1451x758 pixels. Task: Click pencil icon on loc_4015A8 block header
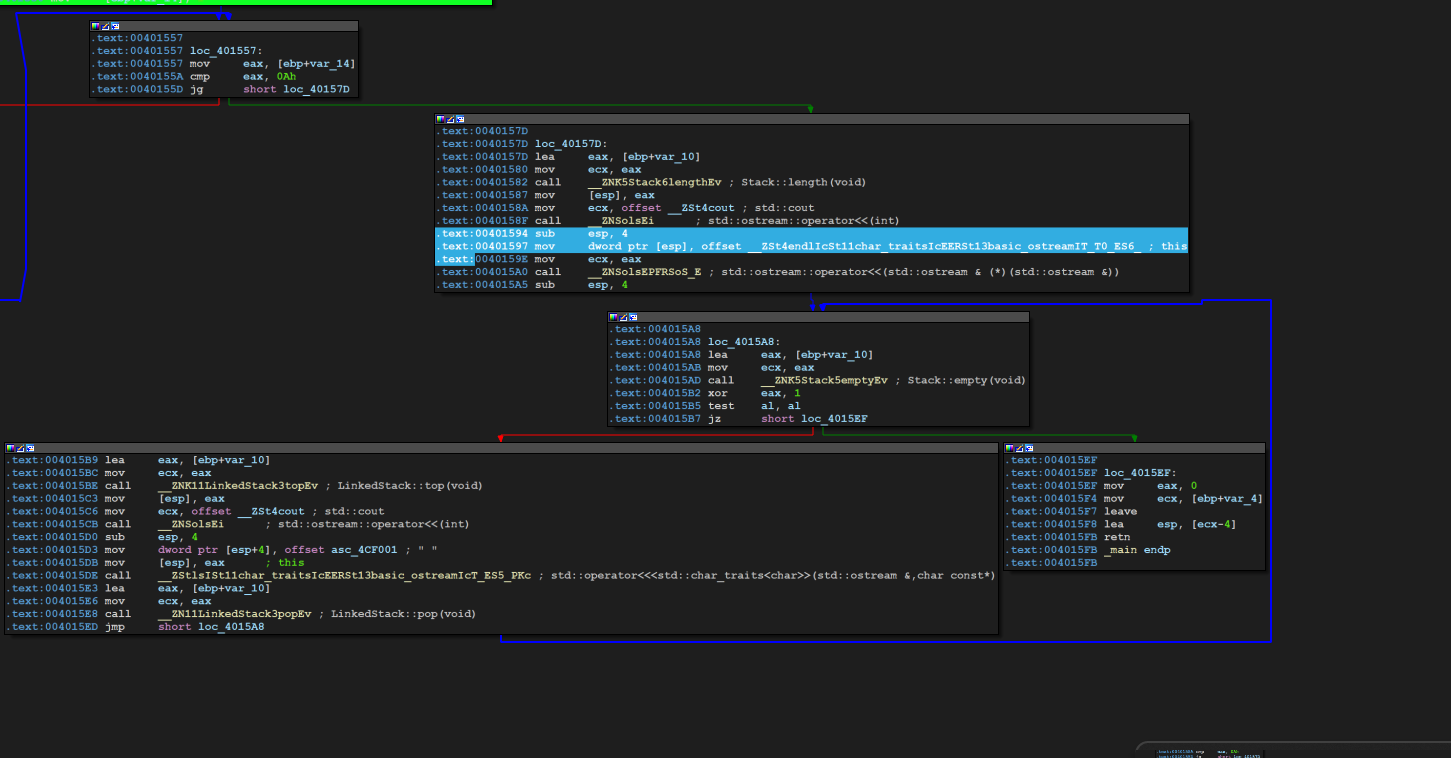tap(624, 317)
